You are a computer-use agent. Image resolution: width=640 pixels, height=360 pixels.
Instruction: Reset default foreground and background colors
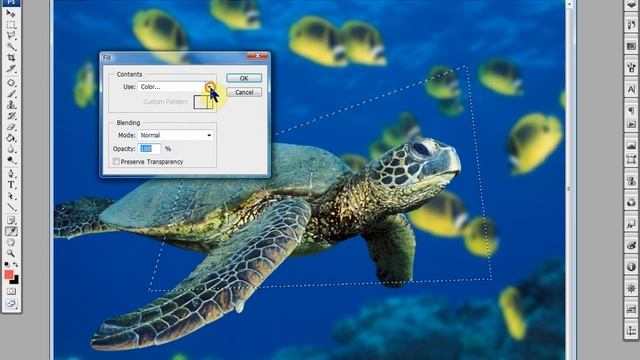tap(7, 265)
